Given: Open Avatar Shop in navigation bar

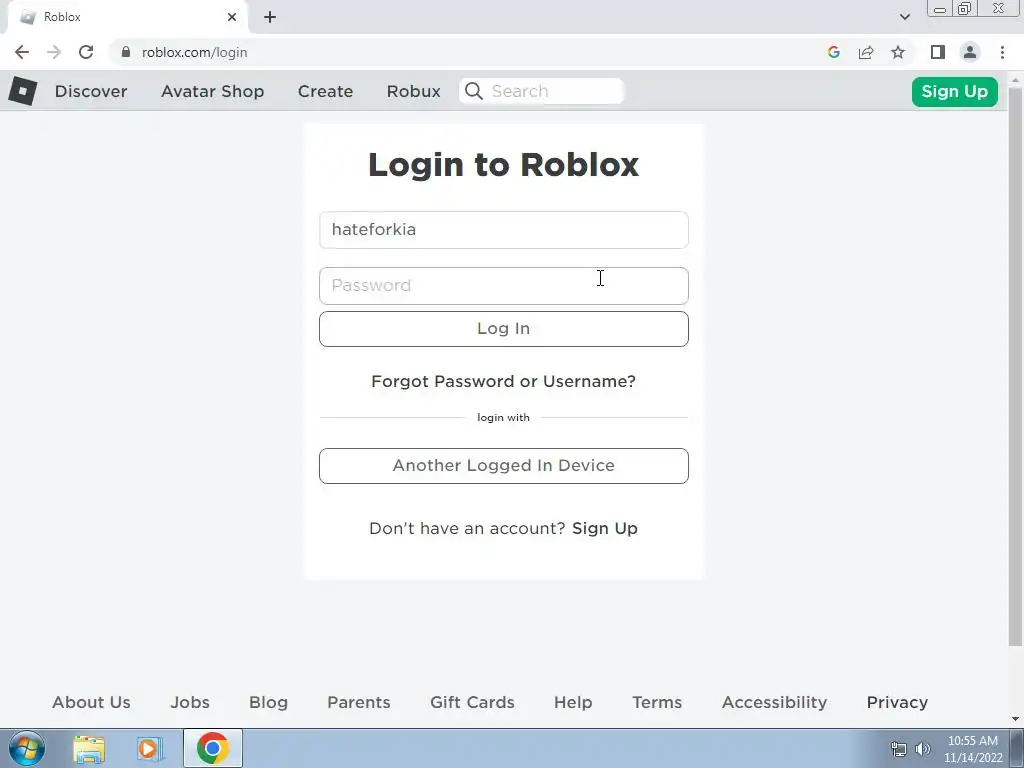Looking at the screenshot, I should click(212, 91).
